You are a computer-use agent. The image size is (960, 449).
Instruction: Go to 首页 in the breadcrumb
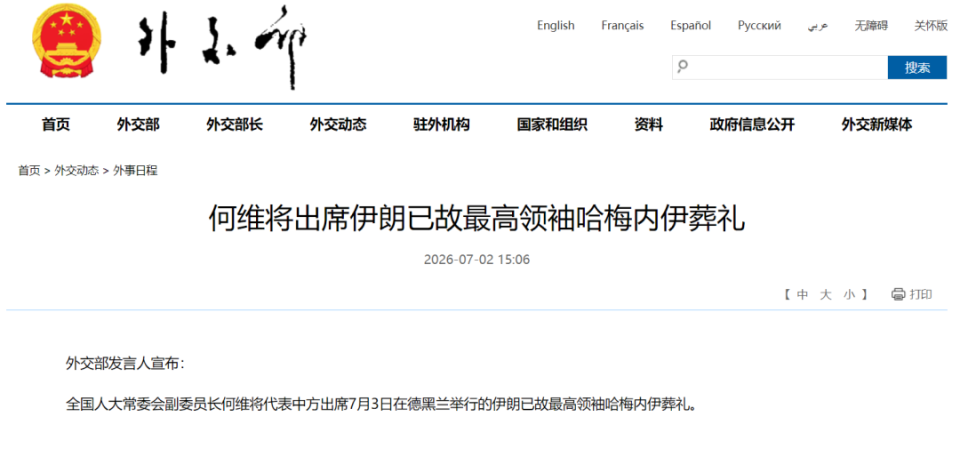click(x=29, y=171)
